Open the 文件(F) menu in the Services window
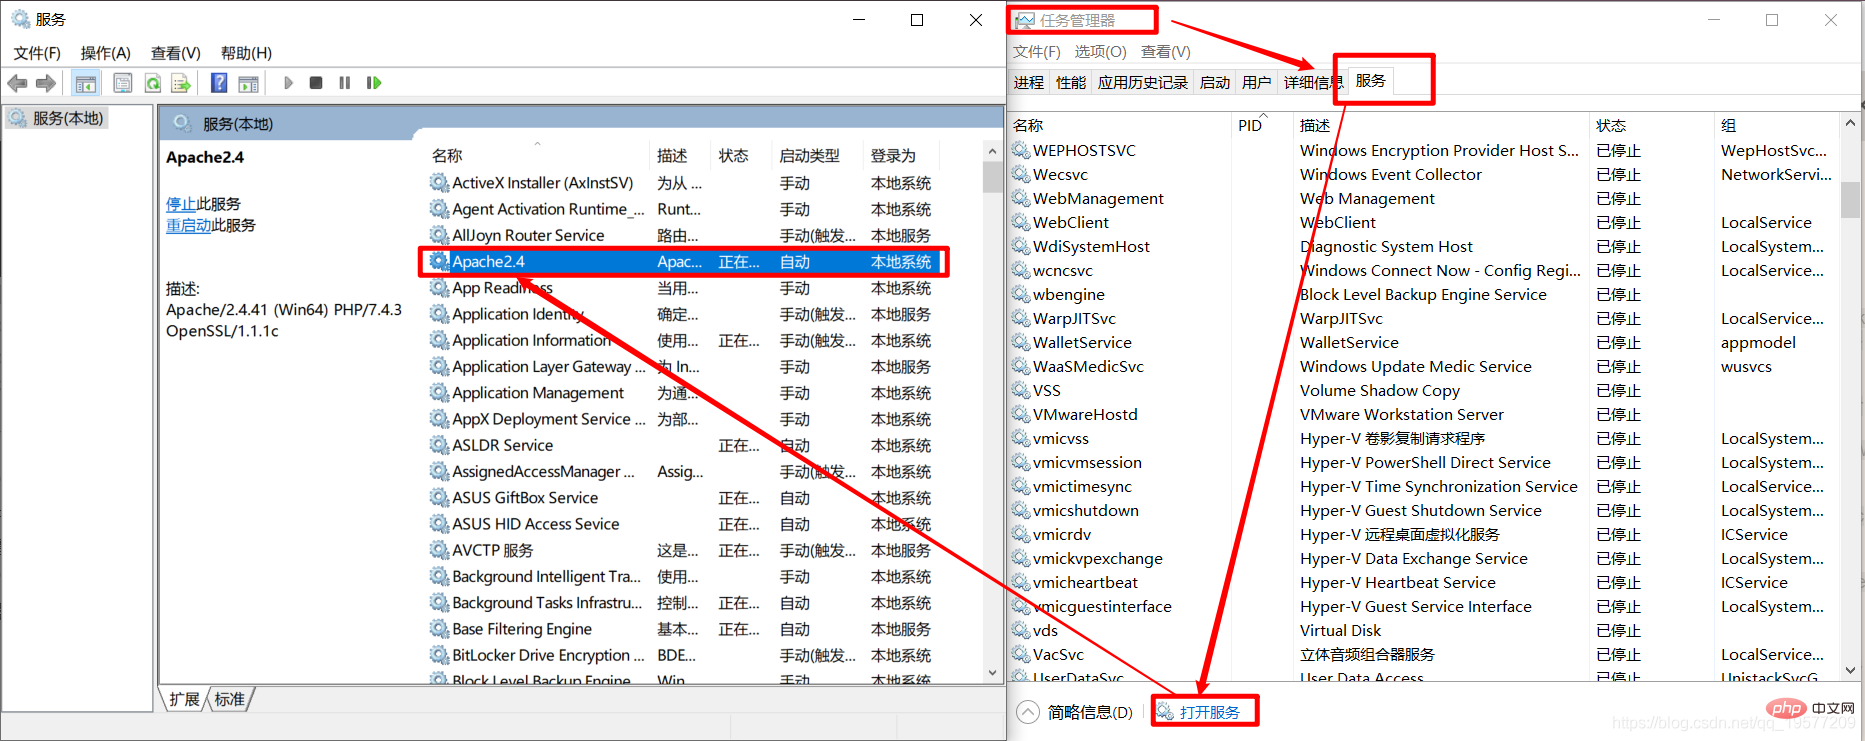Screen dimensions: 1865x741 coord(37,53)
